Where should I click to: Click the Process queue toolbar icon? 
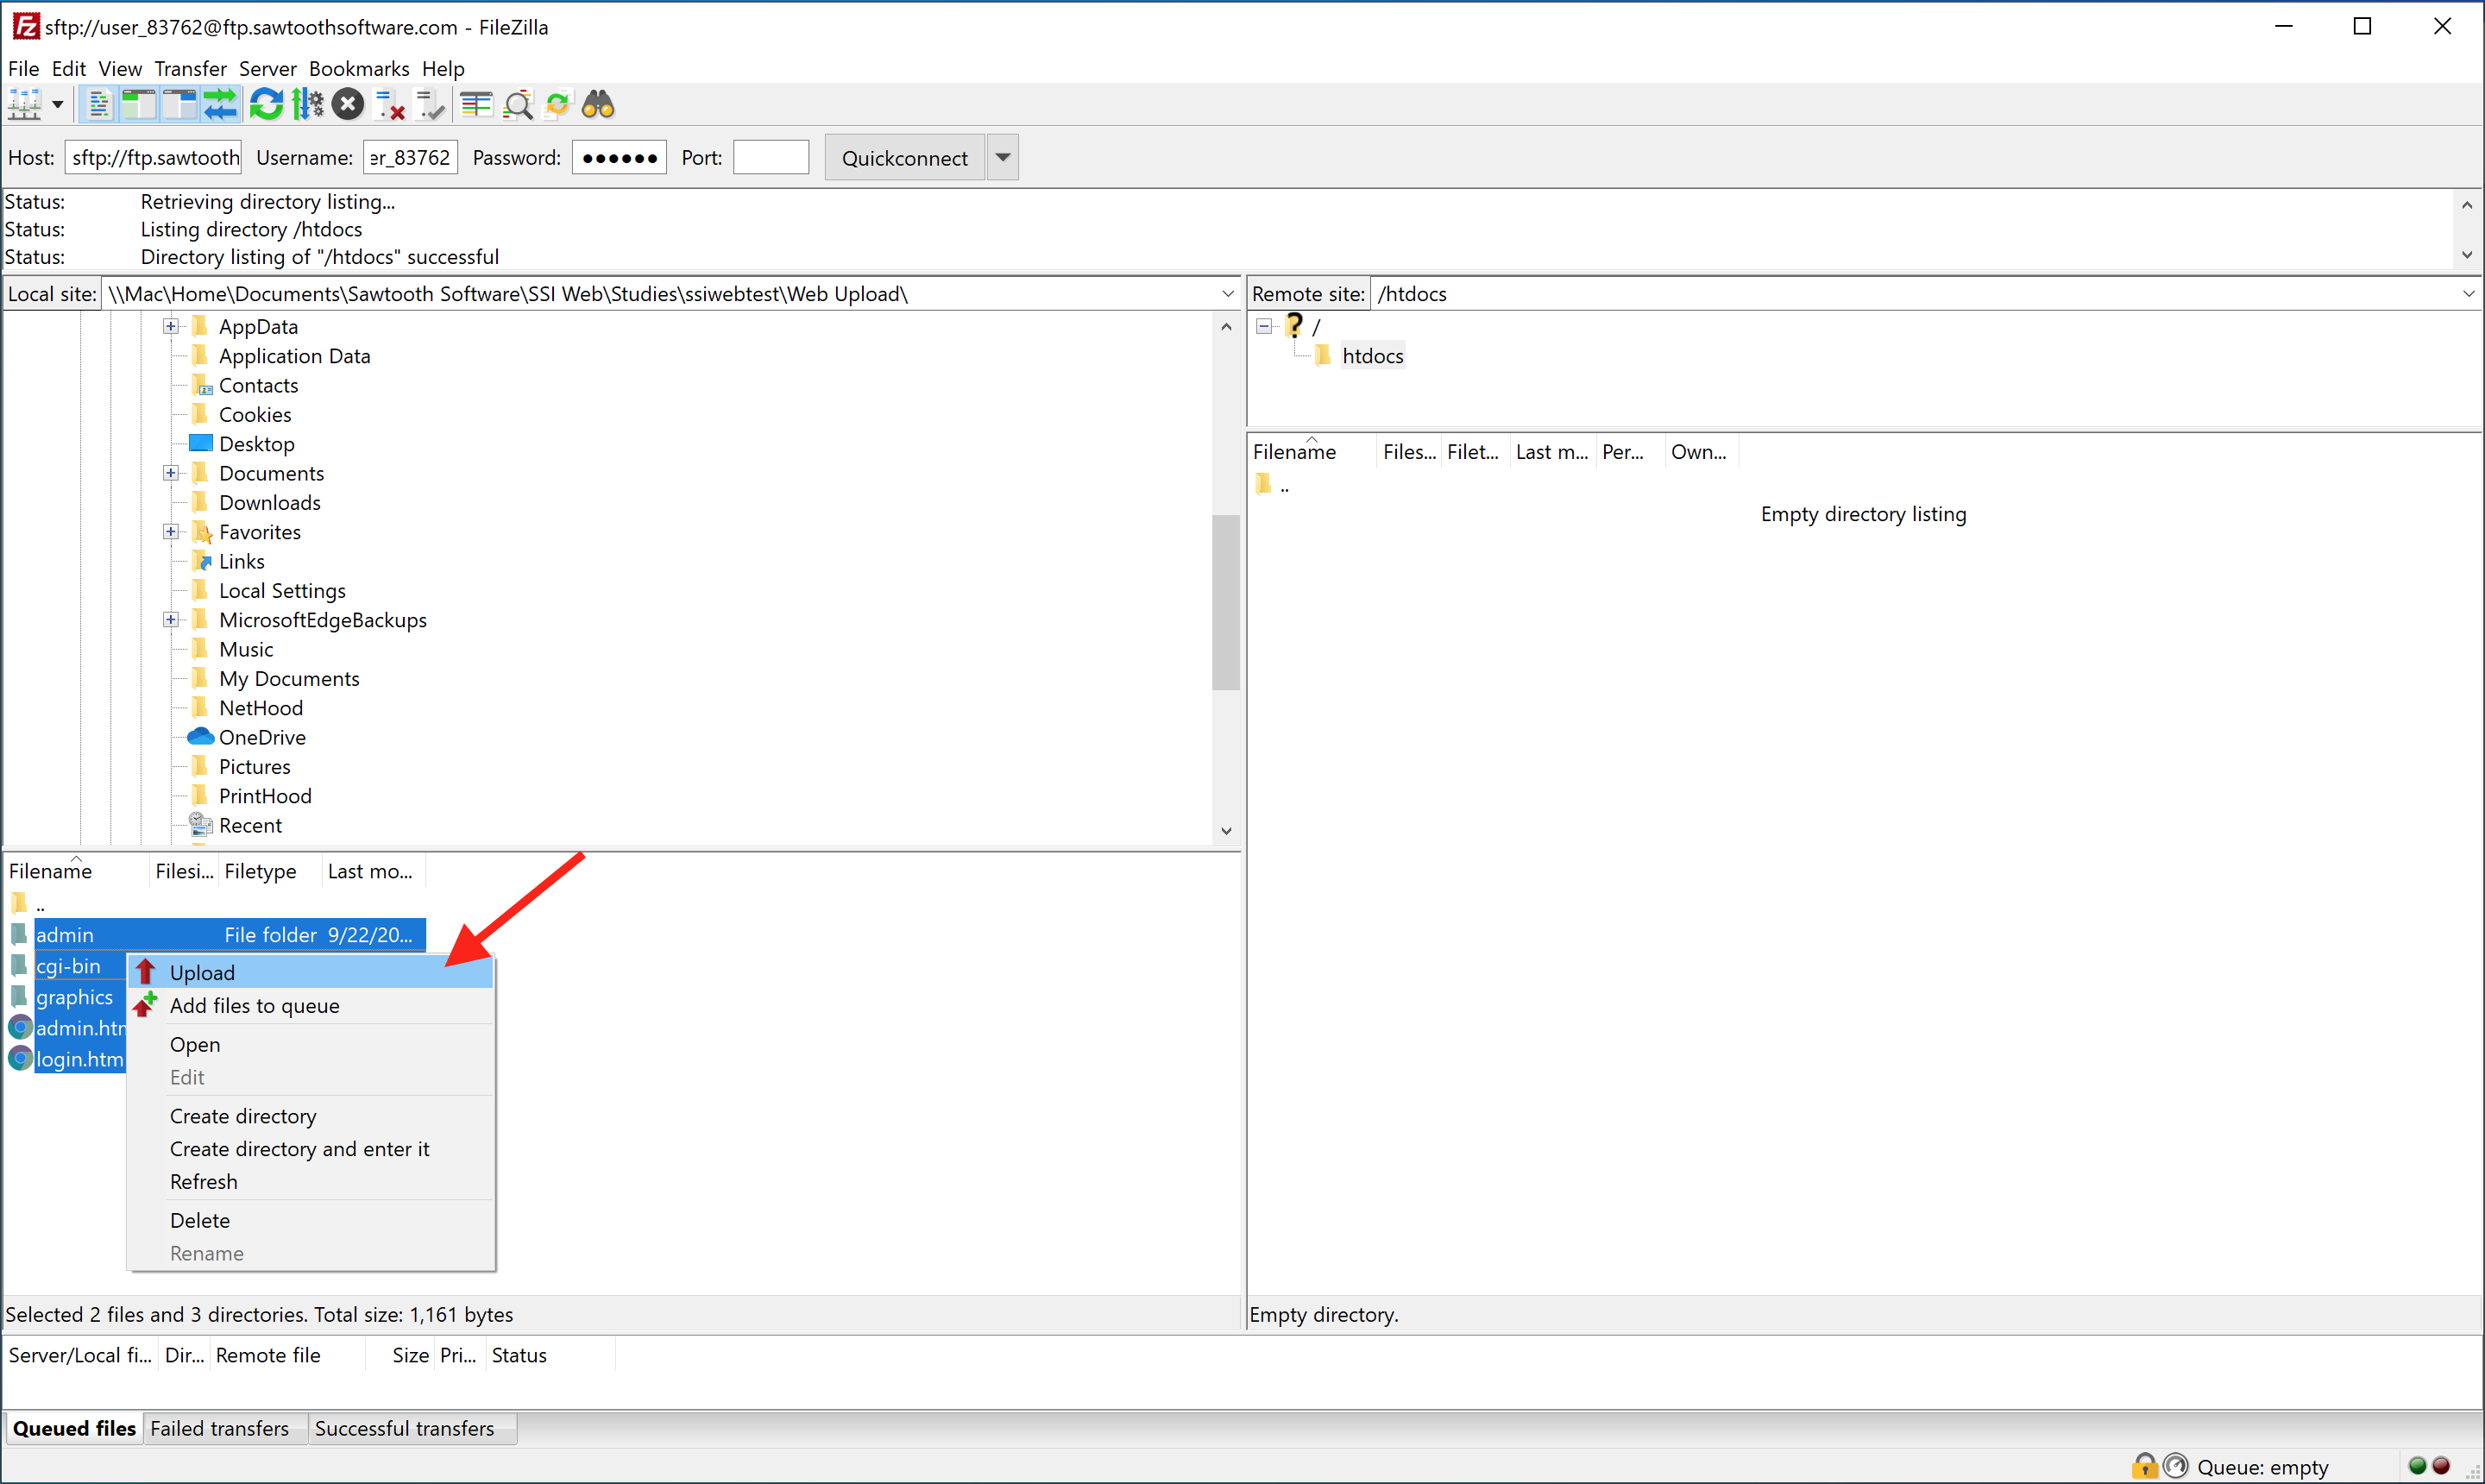pyautogui.click(x=307, y=105)
